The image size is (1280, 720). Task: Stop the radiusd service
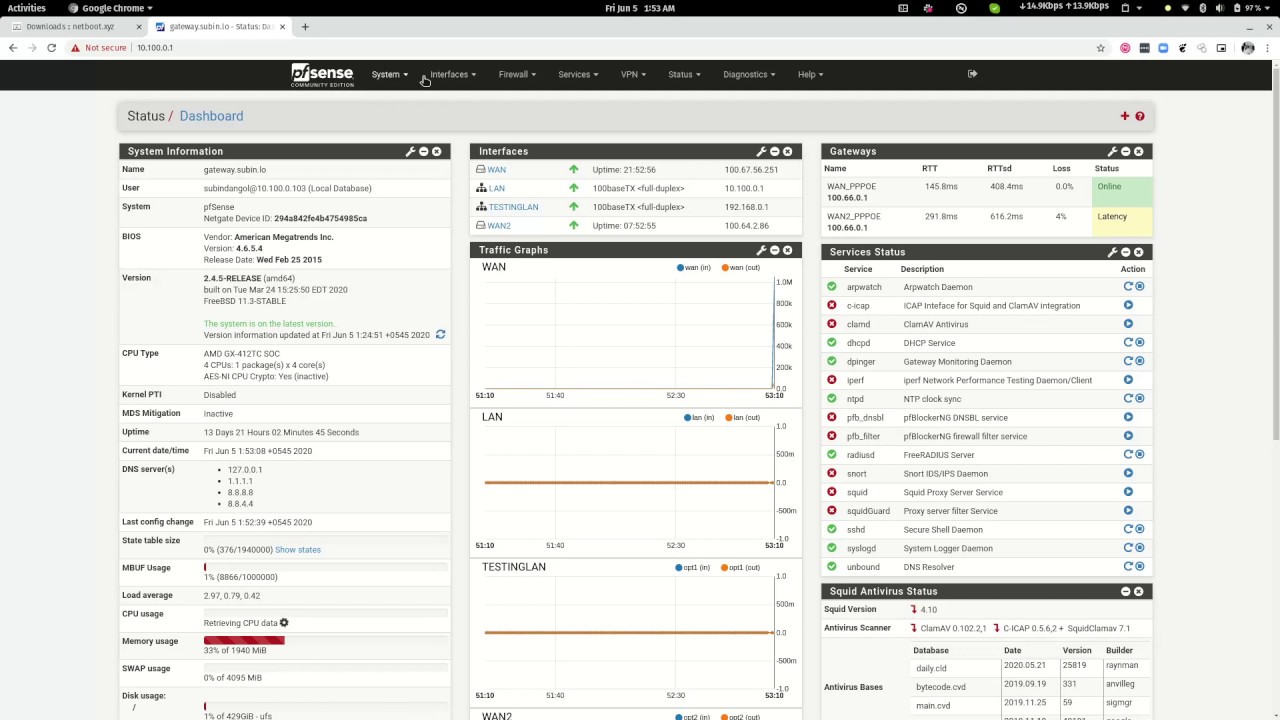pyautogui.click(x=1139, y=455)
